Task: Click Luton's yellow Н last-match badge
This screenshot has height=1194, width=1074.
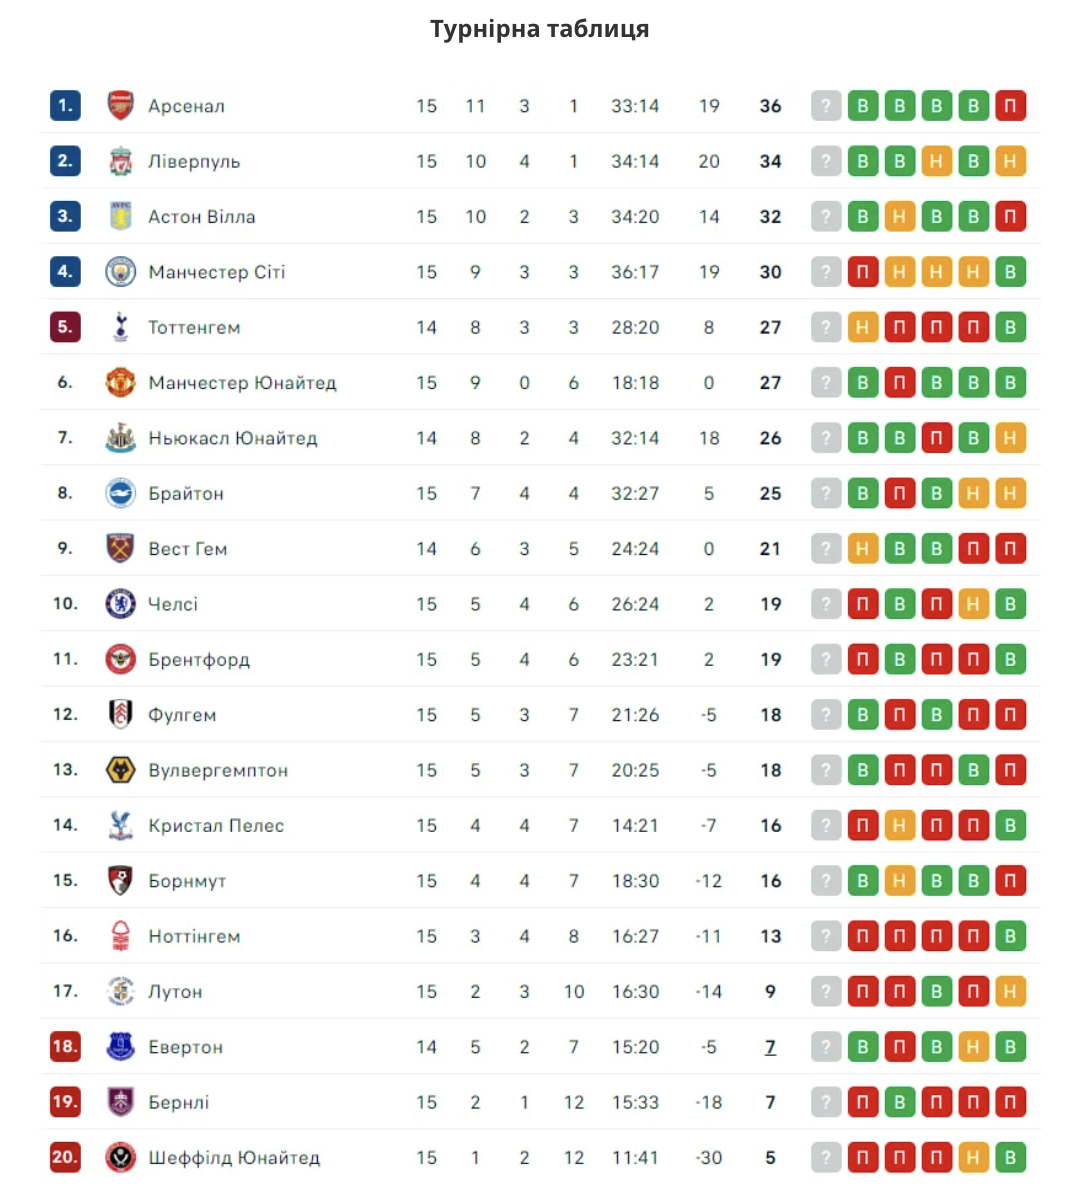Action: click(x=1010, y=992)
